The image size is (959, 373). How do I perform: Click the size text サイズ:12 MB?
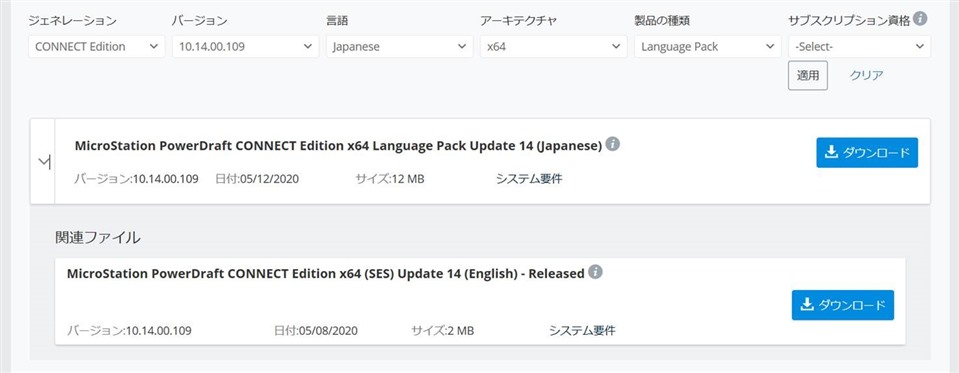[390, 179]
